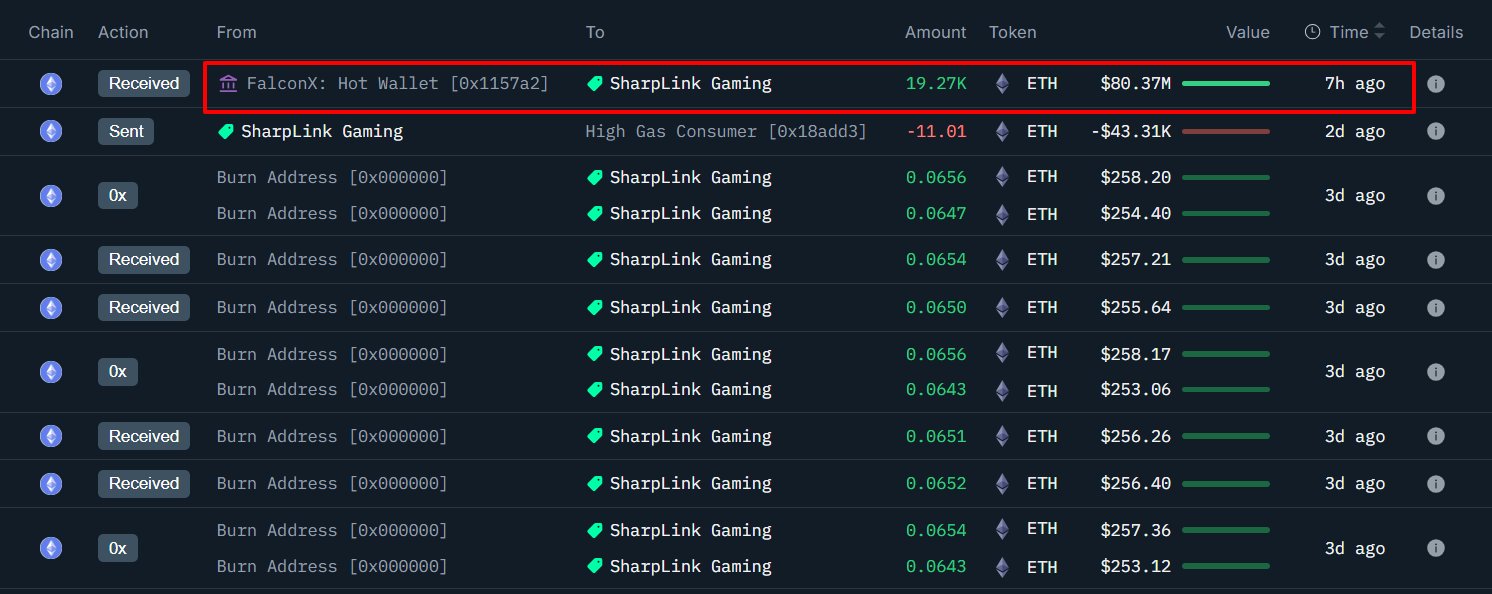Screen dimensions: 1492x594
Task: Click the tag icon beside SharpLink Gaming sender
Action: coord(226,131)
